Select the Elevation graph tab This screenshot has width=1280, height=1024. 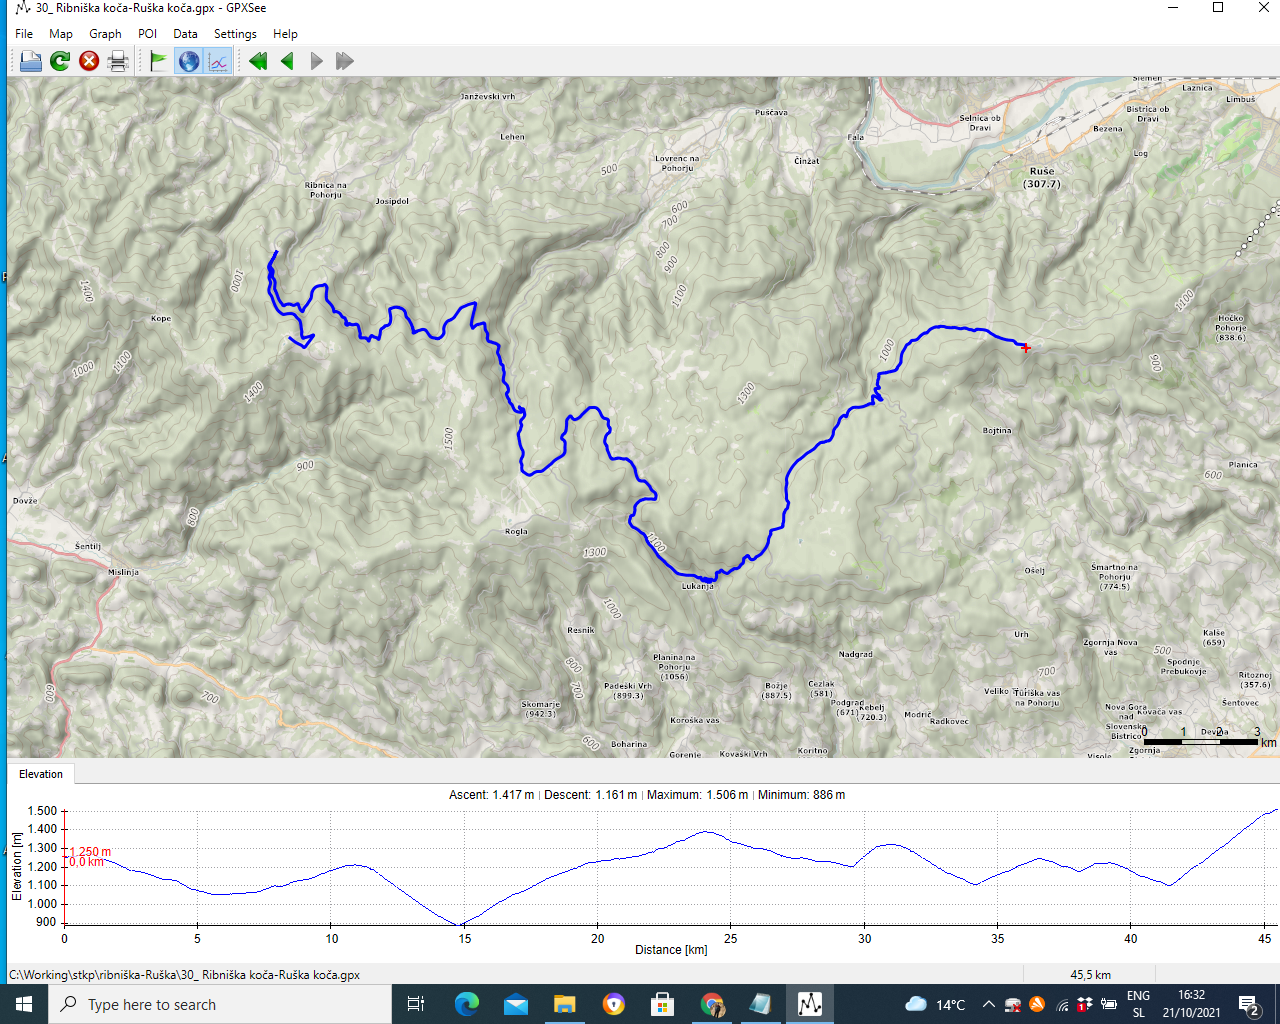(41, 774)
